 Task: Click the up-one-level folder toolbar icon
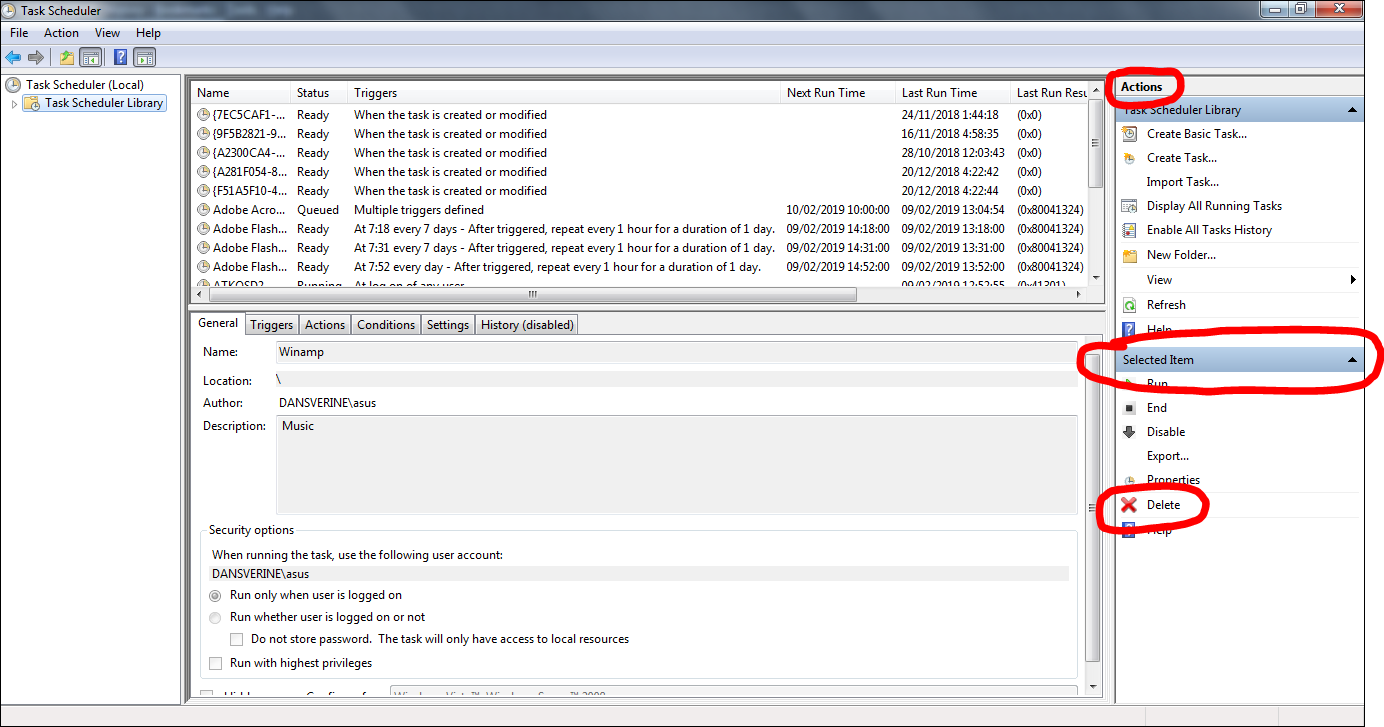tap(66, 57)
